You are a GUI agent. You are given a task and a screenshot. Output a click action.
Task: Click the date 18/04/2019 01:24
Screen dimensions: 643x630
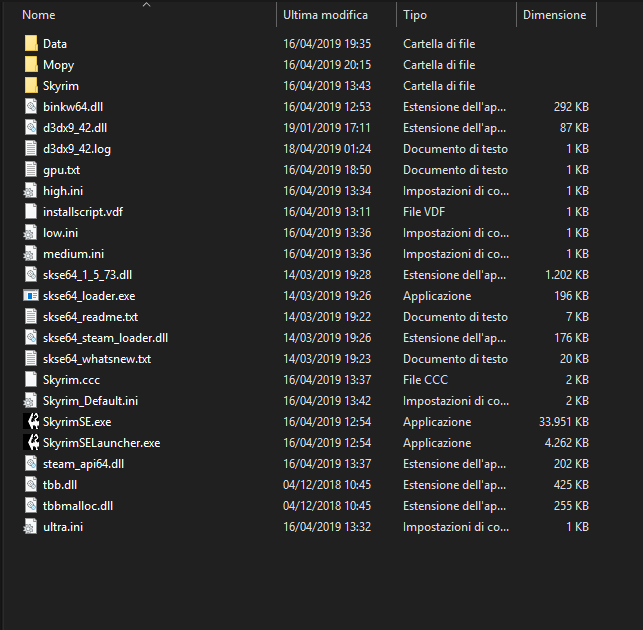click(327, 148)
